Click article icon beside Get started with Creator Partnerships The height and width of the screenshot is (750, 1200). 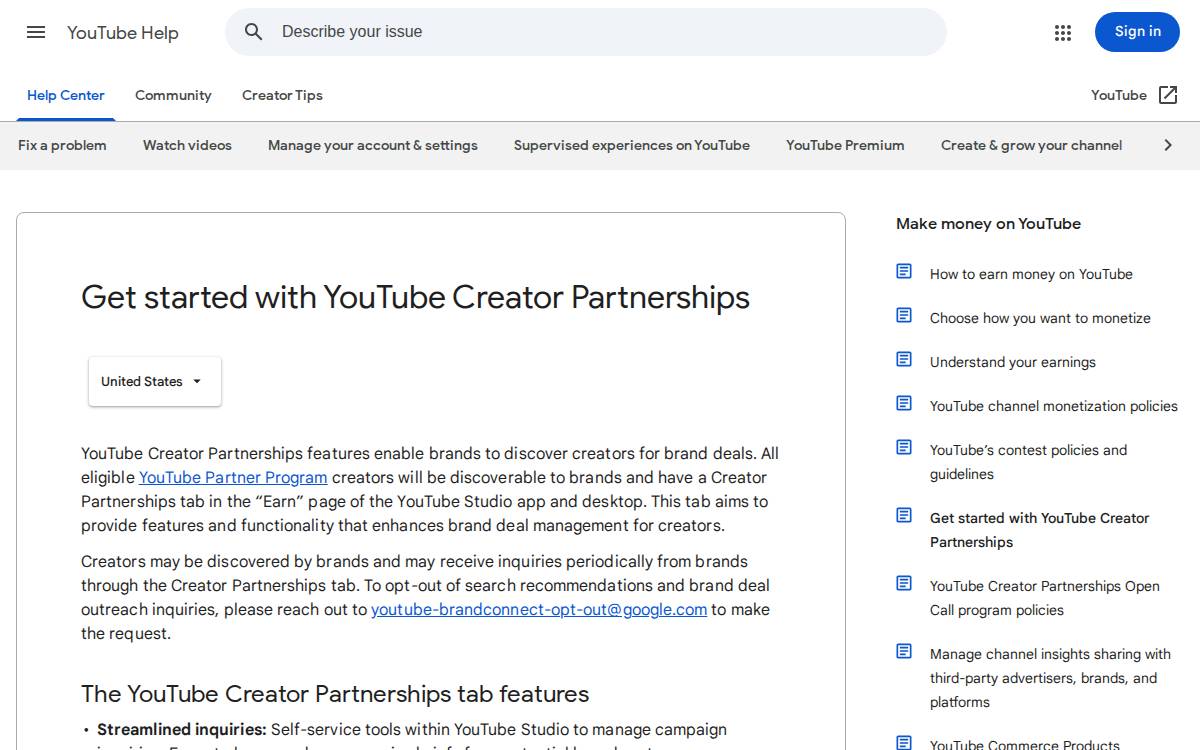pos(904,515)
